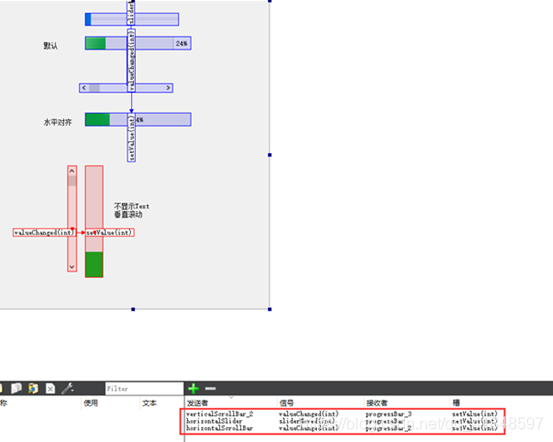Click the progressBar_2 receiver cell
Screen dimensions: 553x442
click(388, 428)
